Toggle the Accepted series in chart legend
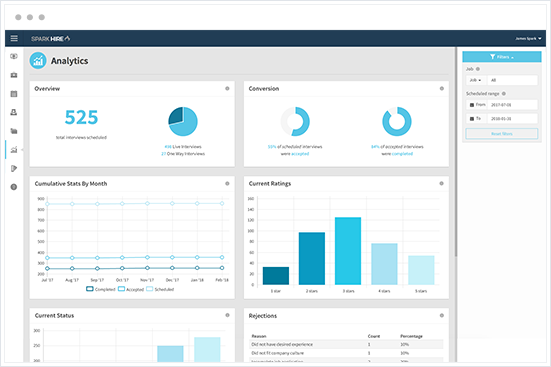 coord(131,289)
